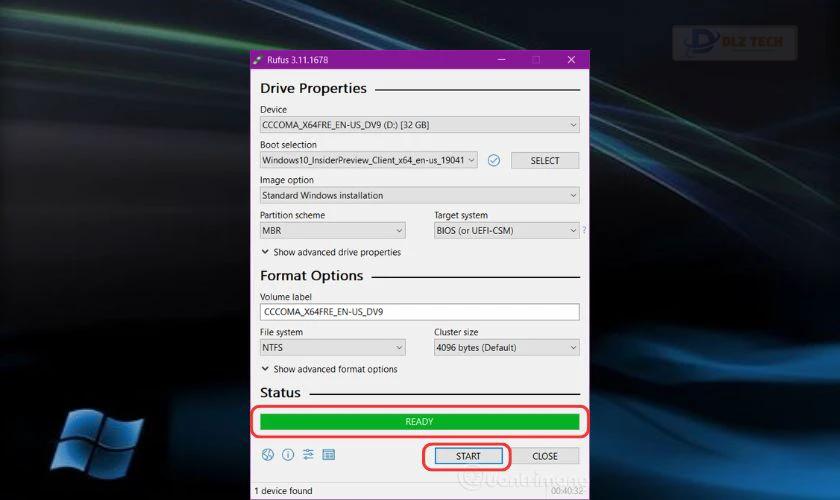This screenshot has height=500, width=840.
Task: Click the 'Drive Properties' heading
Action: coord(313,88)
